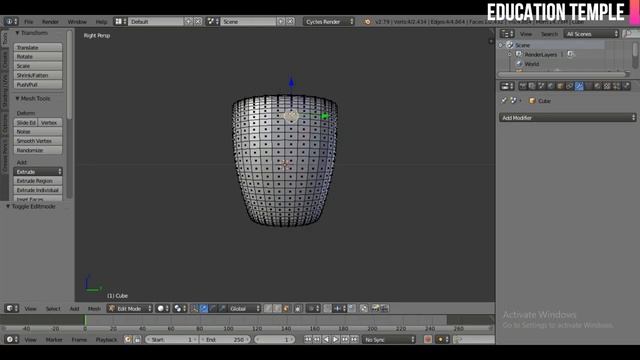
Task: Open the Global transform orientation dropdown
Action: click(244, 308)
